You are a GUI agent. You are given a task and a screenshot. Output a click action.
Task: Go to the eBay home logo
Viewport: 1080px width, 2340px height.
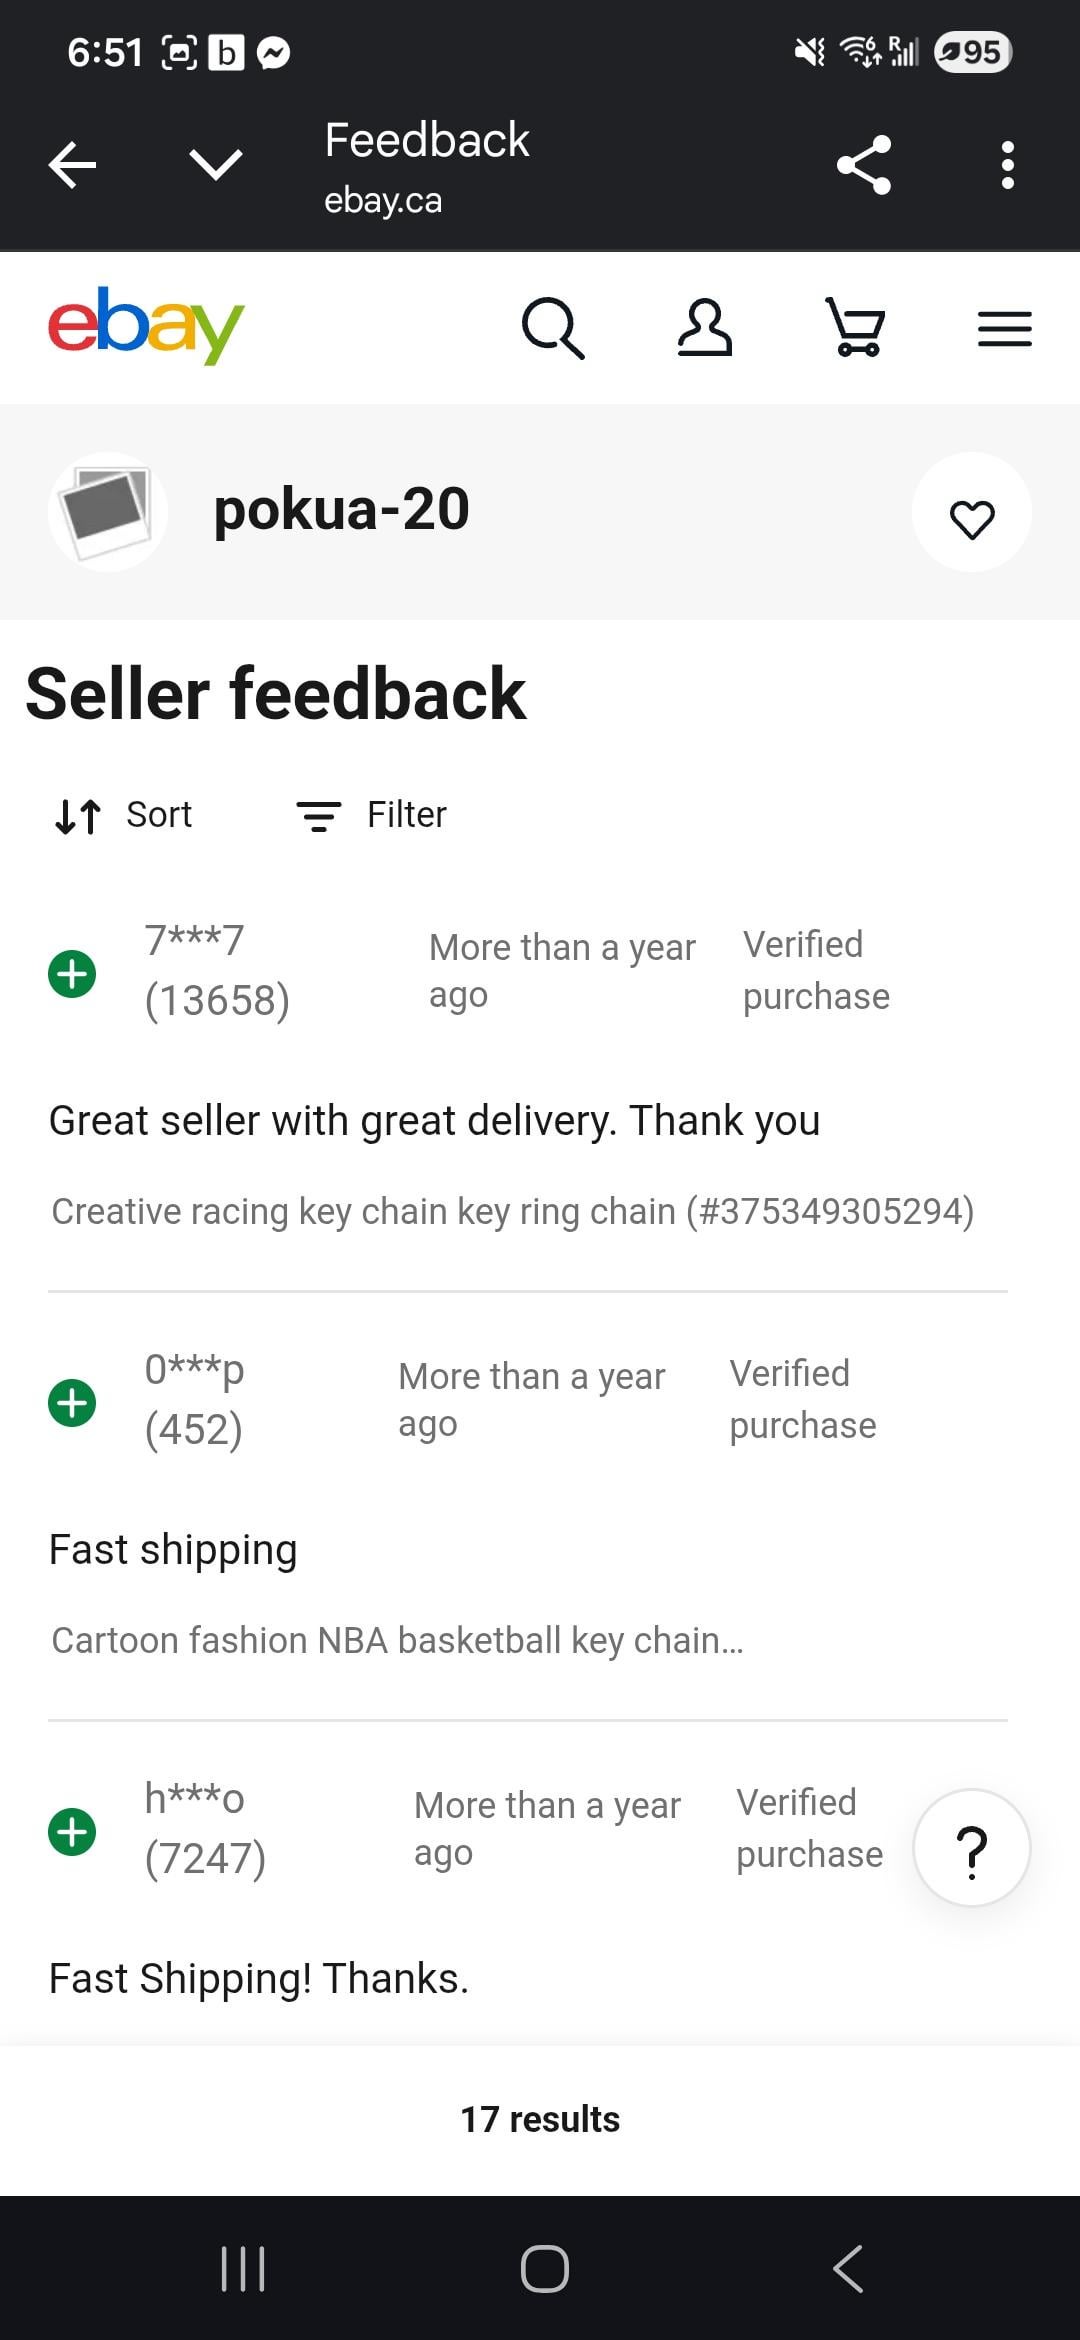146,326
